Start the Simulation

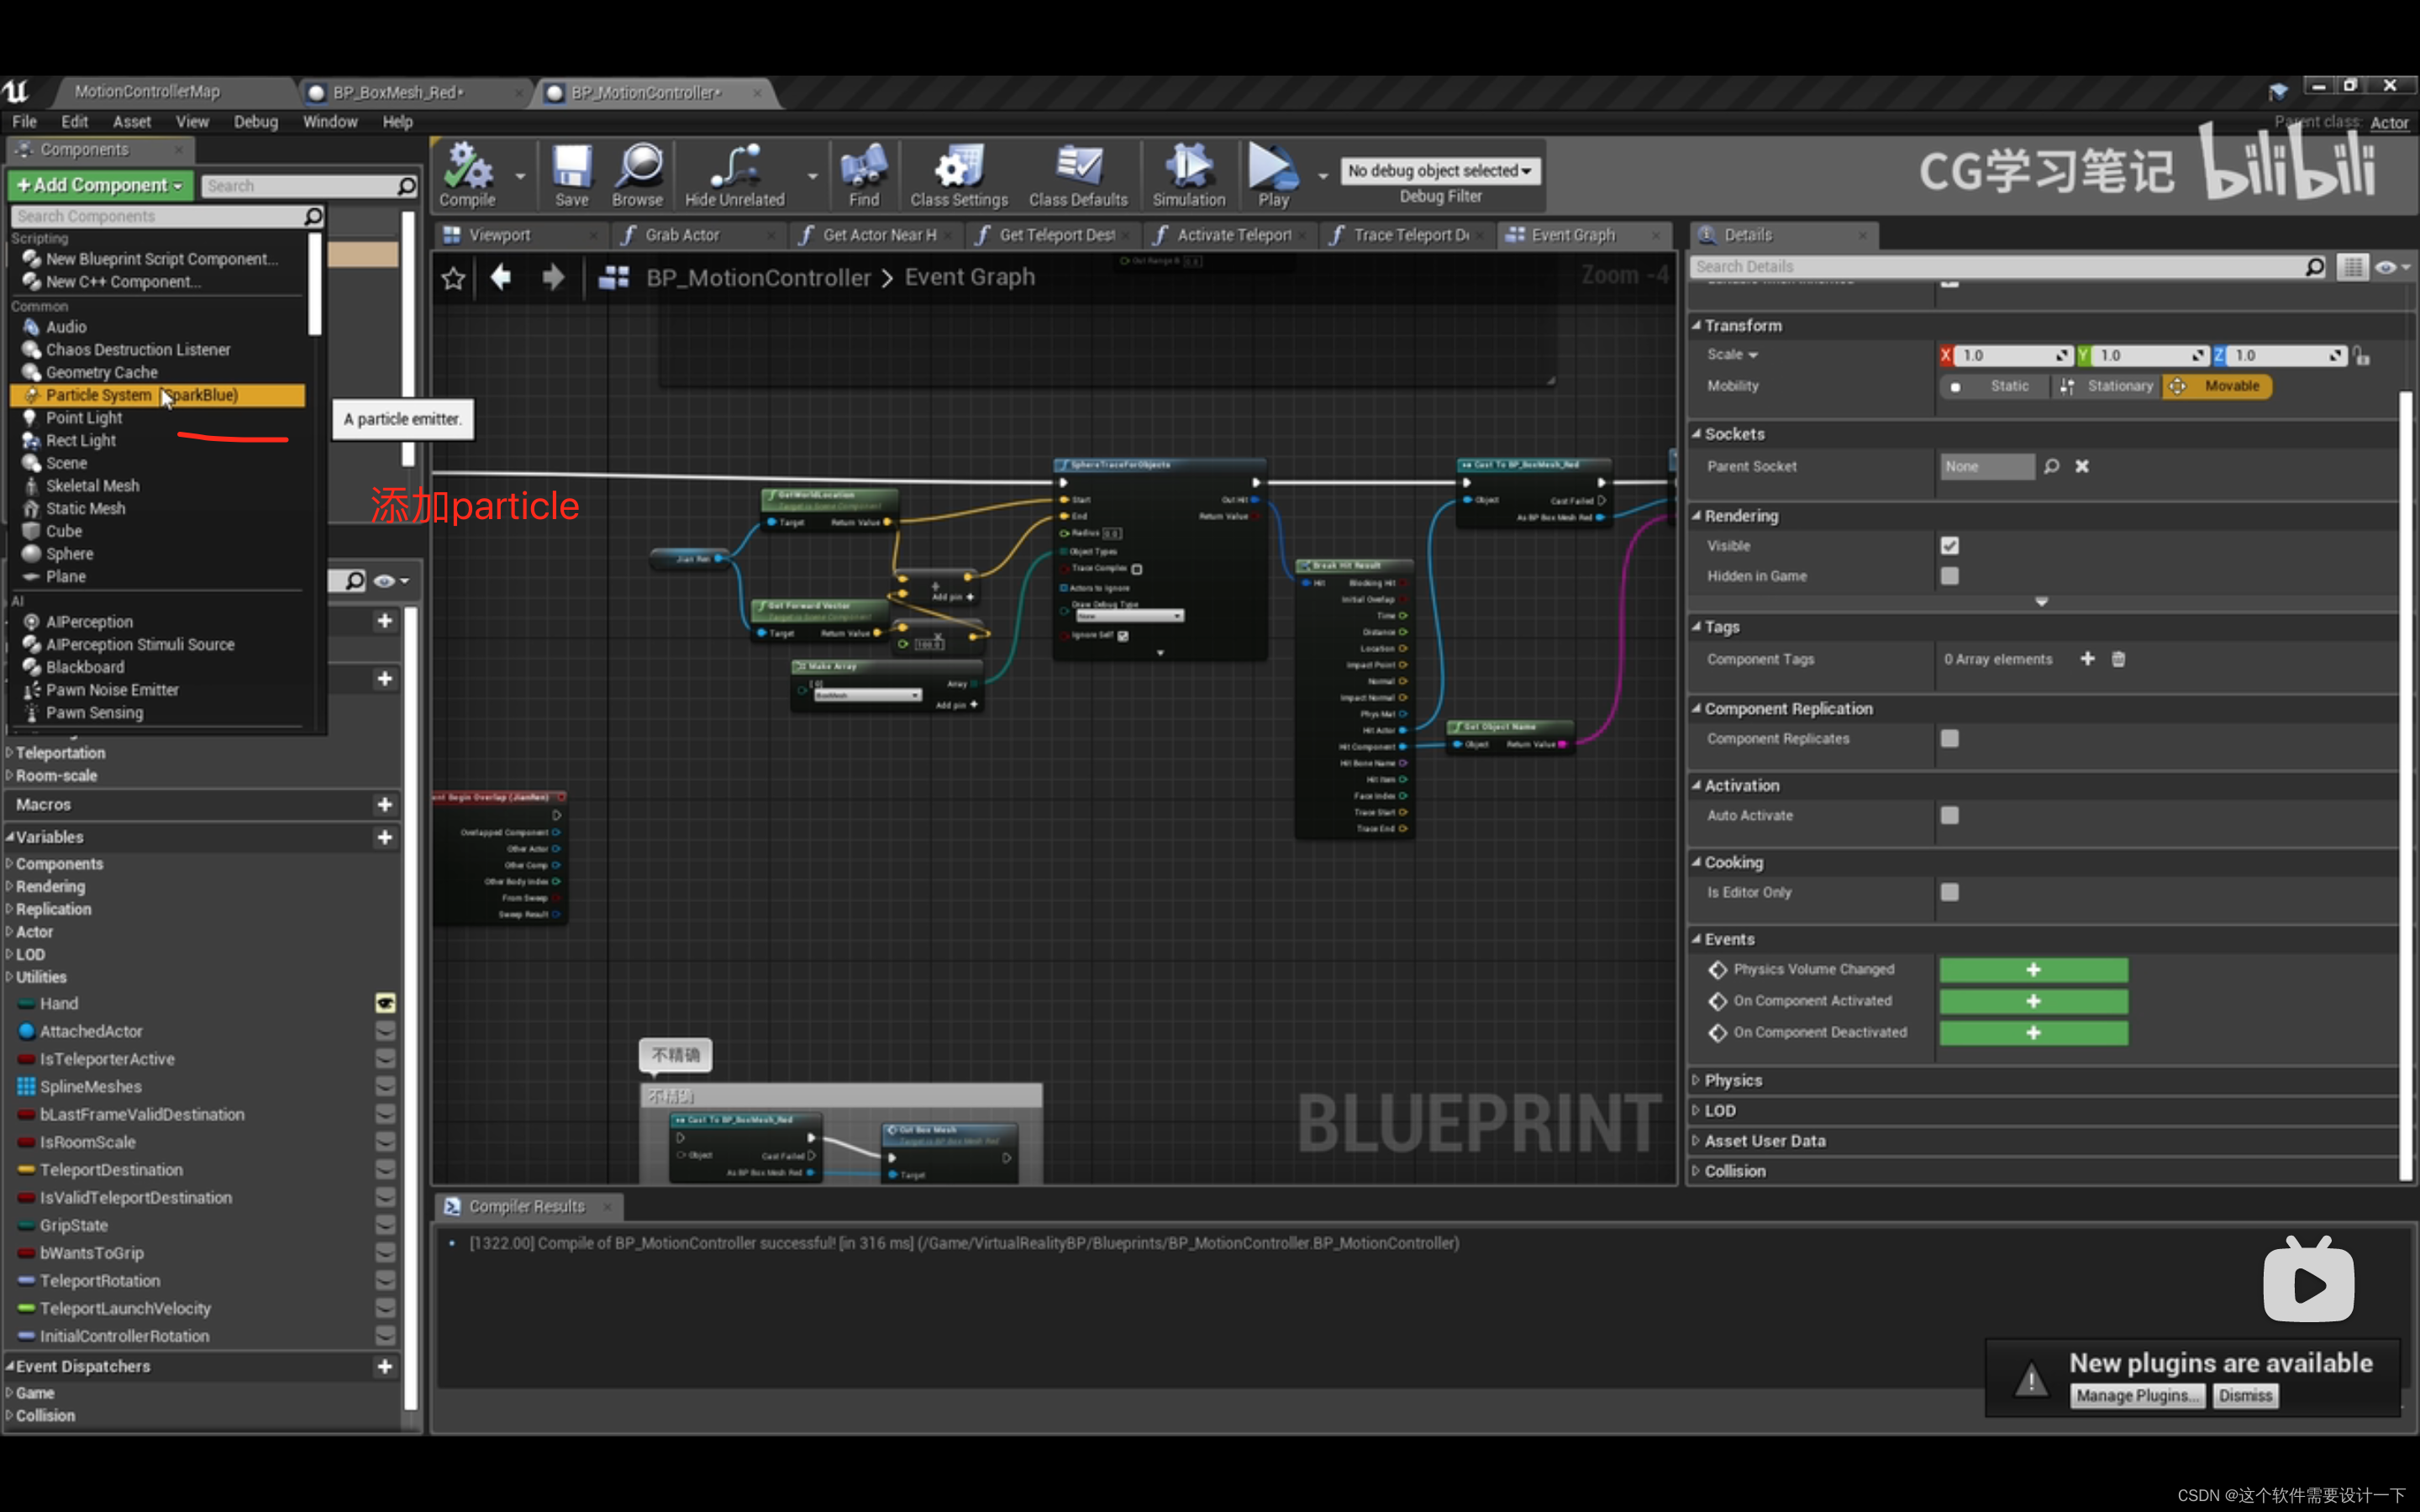pyautogui.click(x=1188, y=173)
